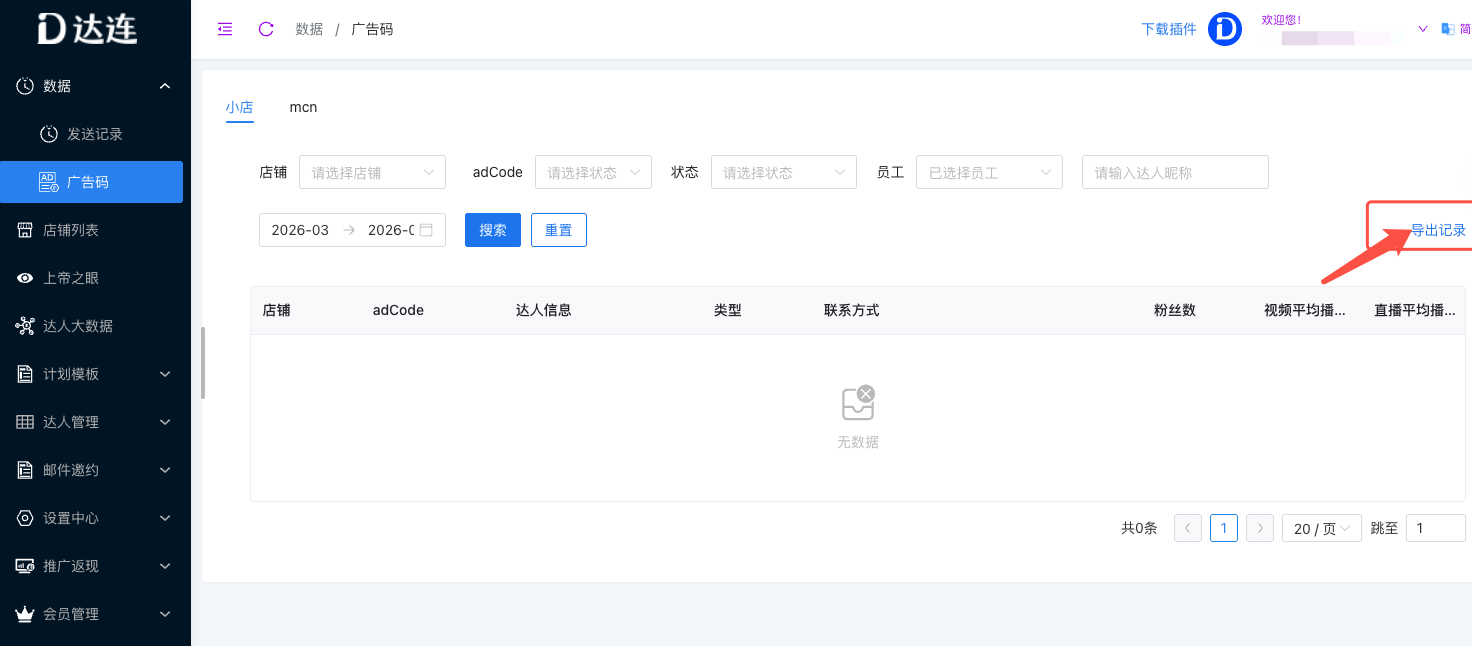Click the purple refresh icon
The image size is (1472, 646).
(266, 29)
